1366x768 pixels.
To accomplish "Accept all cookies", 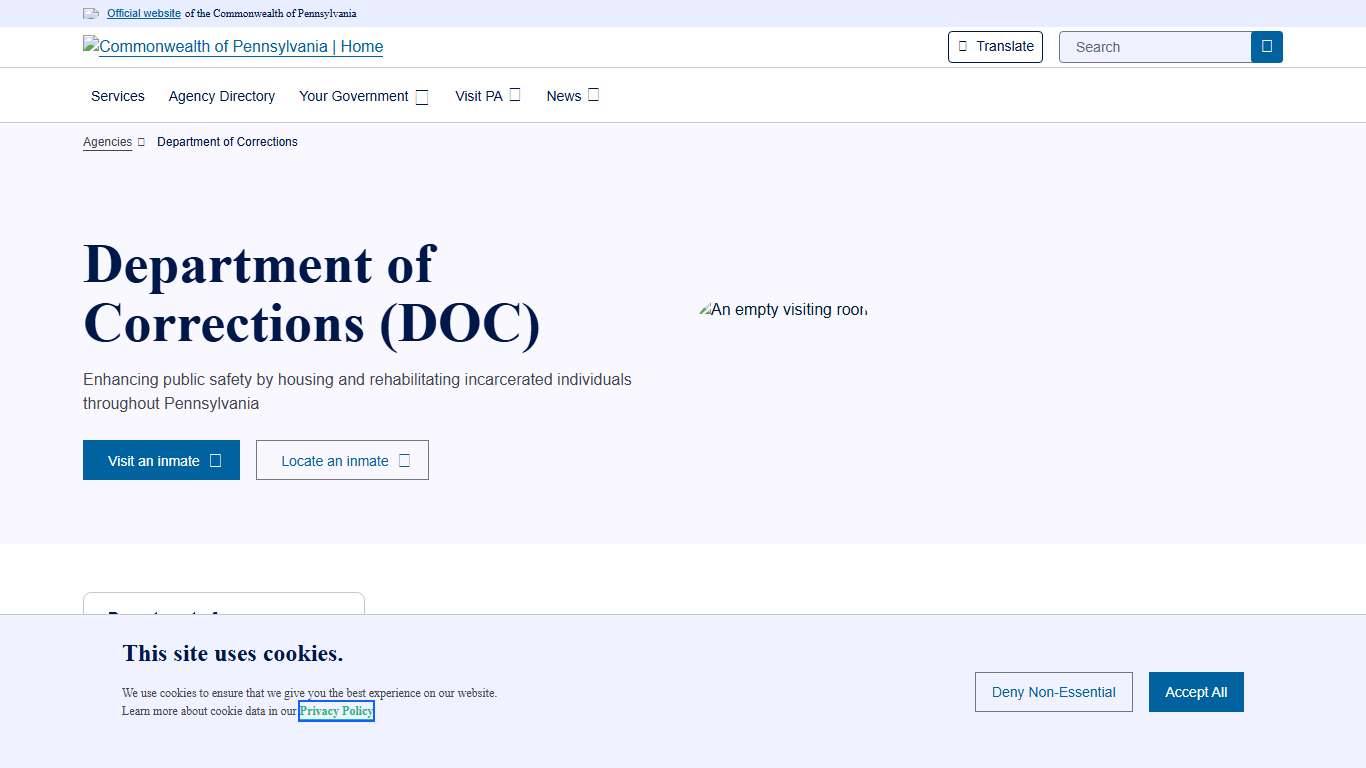I will (1195, 692).
